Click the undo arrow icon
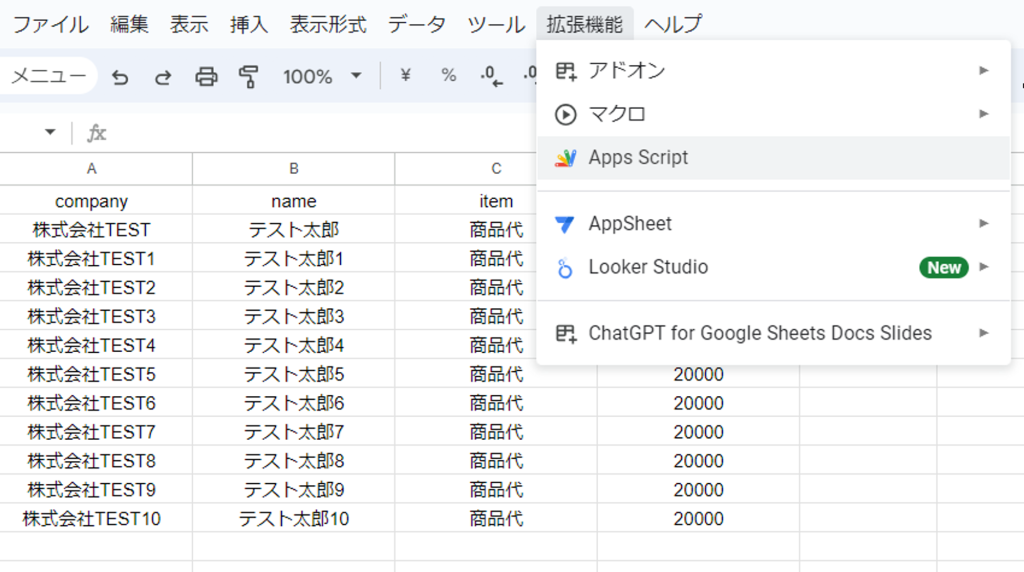This screenshot has height=572, width=1024. coord(120,77)
